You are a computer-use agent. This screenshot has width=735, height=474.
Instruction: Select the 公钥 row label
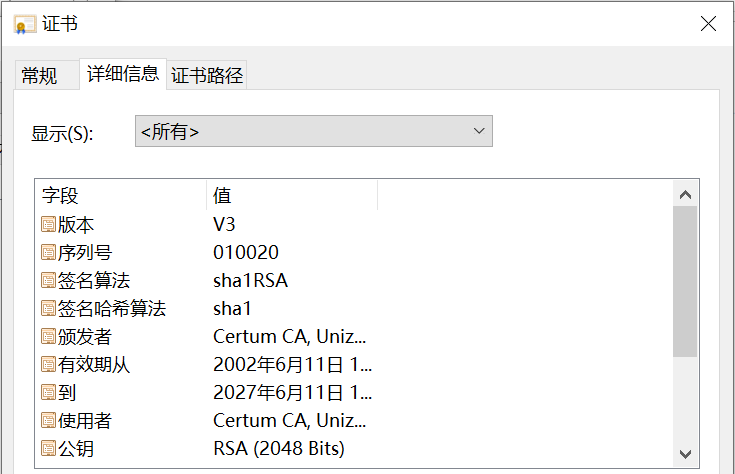pyautogui.click(x=76, y=448)
